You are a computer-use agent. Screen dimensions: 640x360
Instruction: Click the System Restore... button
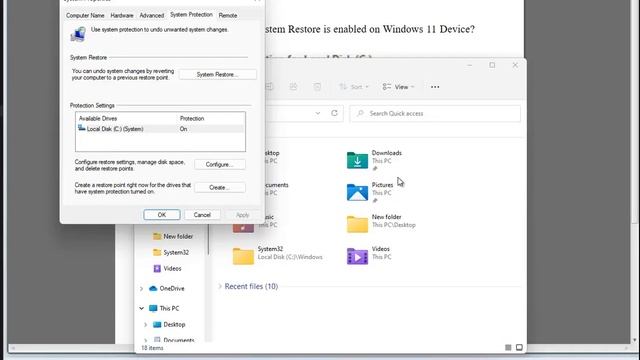click(x=218, y=74)
